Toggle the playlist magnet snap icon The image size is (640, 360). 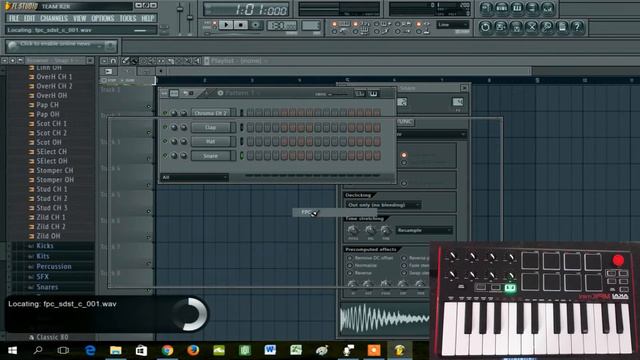click(x=113, y=61)
